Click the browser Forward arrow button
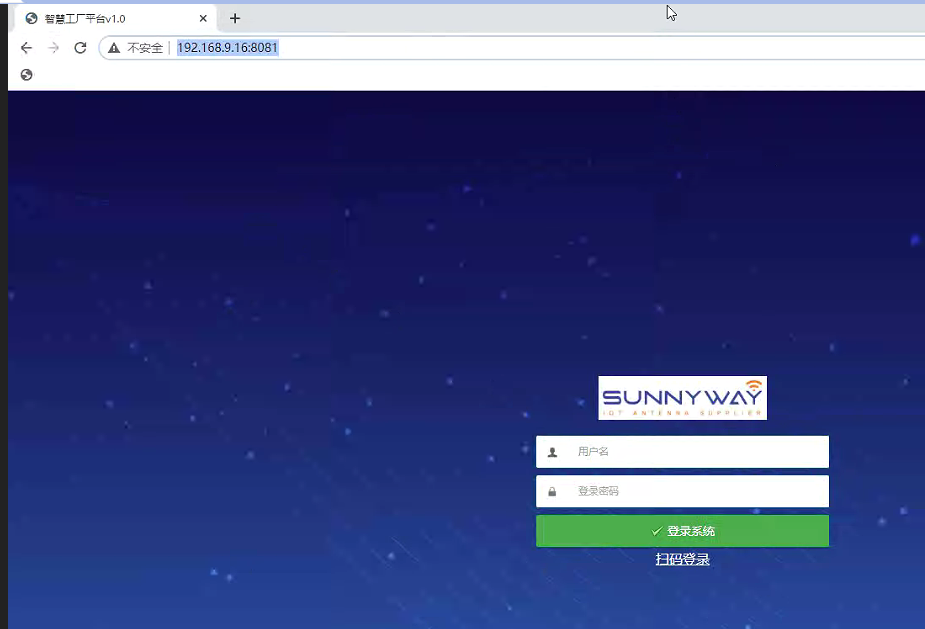This screenshot has width=925, height=629. coord(54,48)
